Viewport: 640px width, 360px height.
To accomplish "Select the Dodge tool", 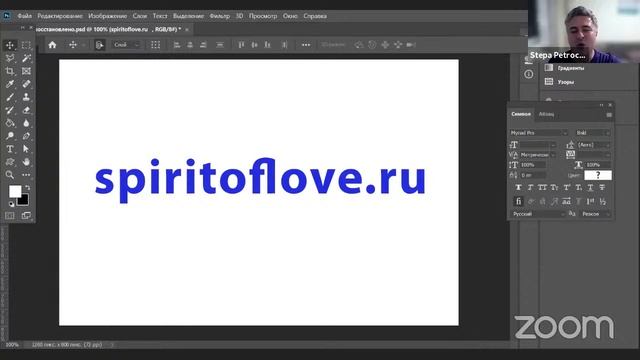I will [x=10, y=136].
